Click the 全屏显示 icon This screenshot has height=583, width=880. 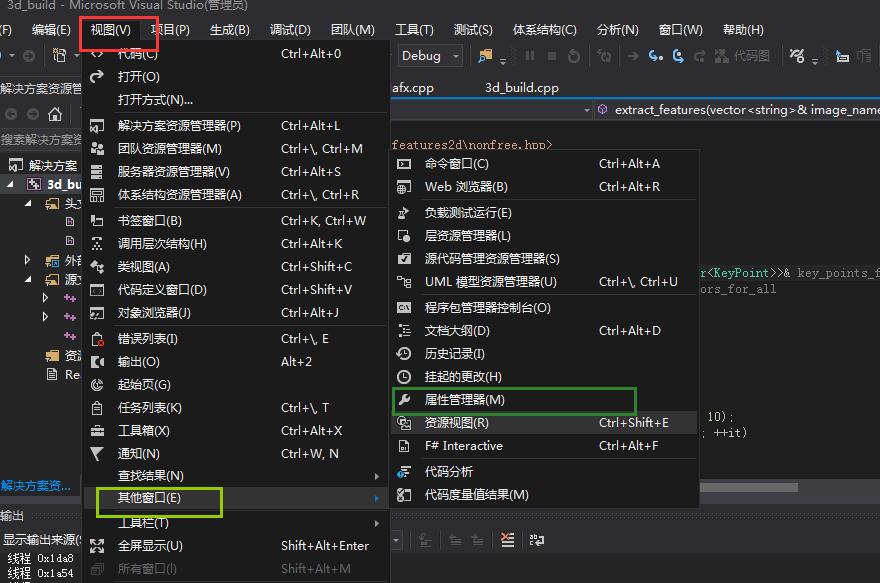[x=97, y=546]
